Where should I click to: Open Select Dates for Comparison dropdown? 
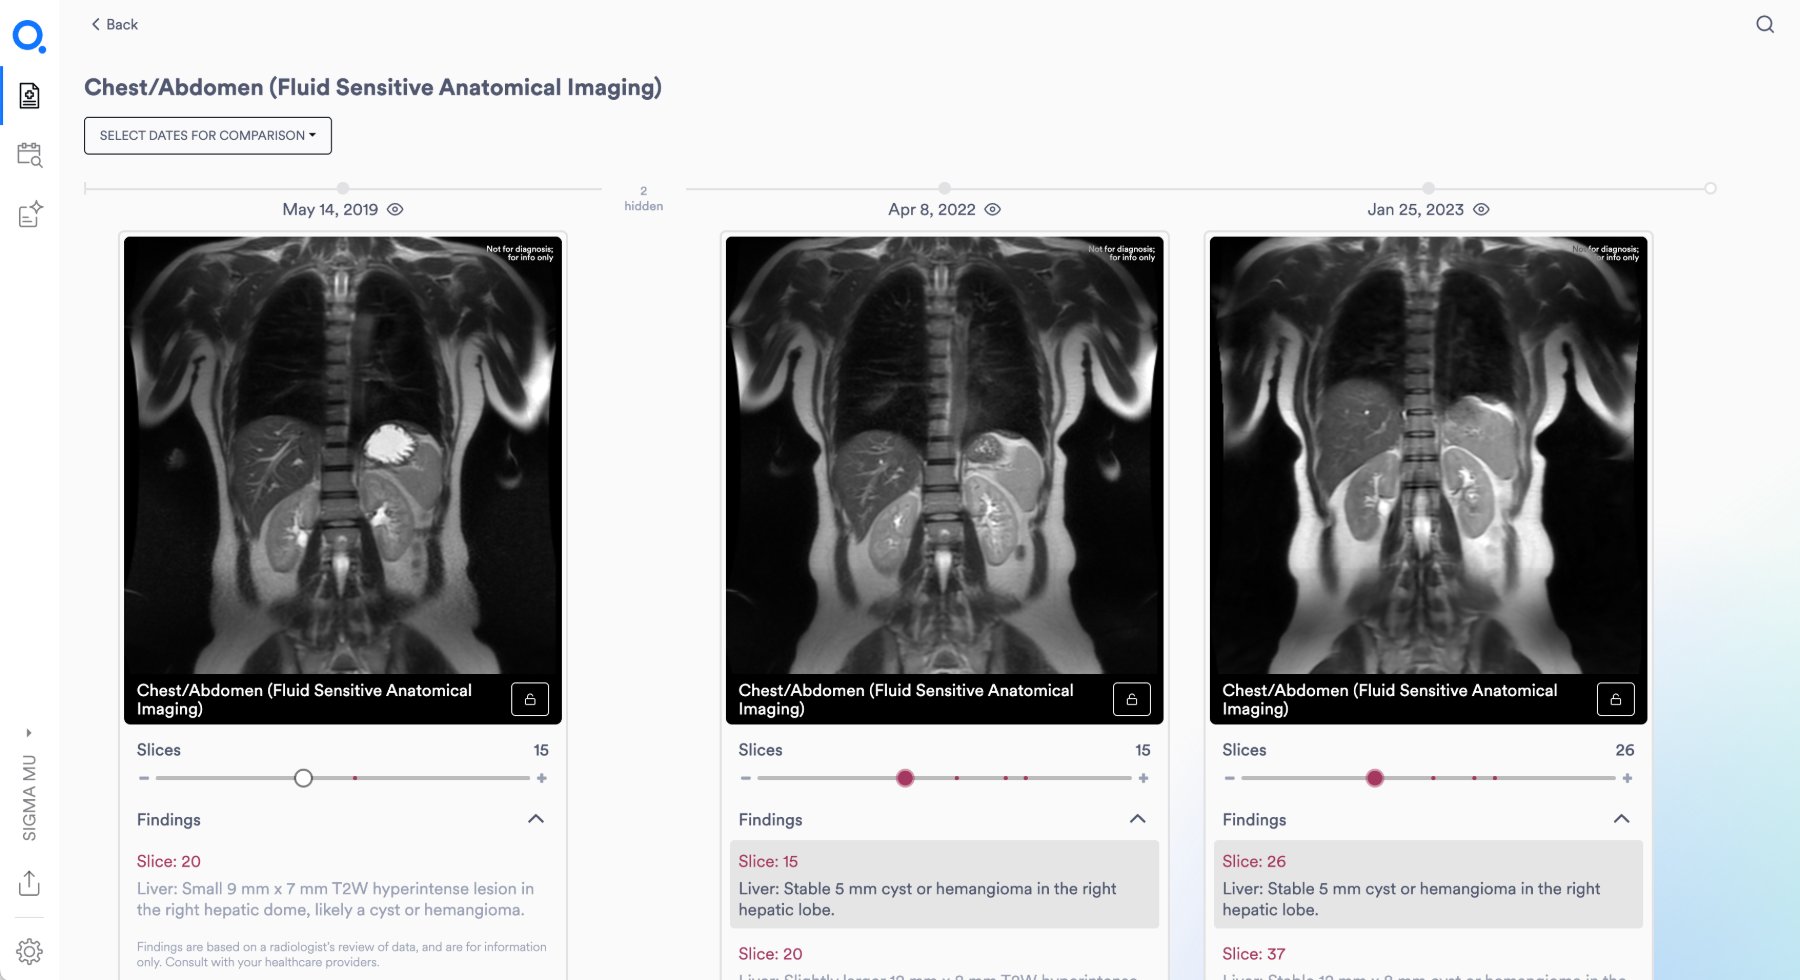(208, 136)
